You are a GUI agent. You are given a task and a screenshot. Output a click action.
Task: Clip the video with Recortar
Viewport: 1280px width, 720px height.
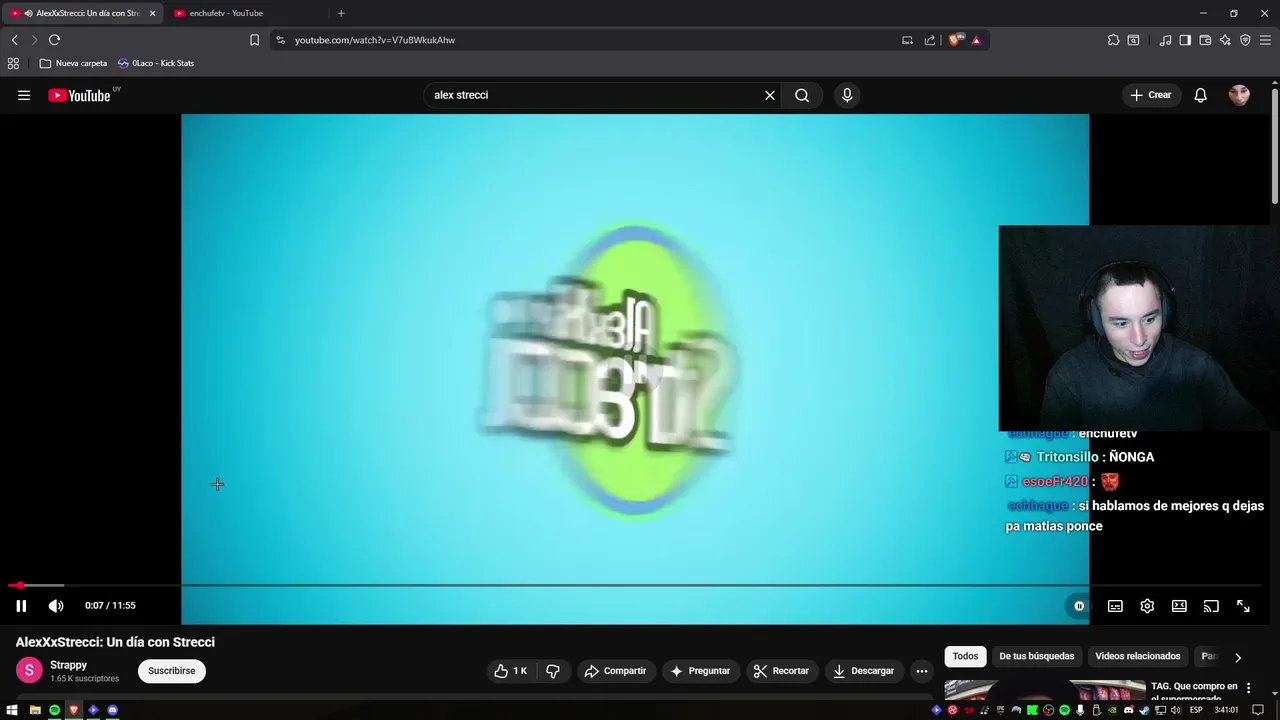coord(781,671)
